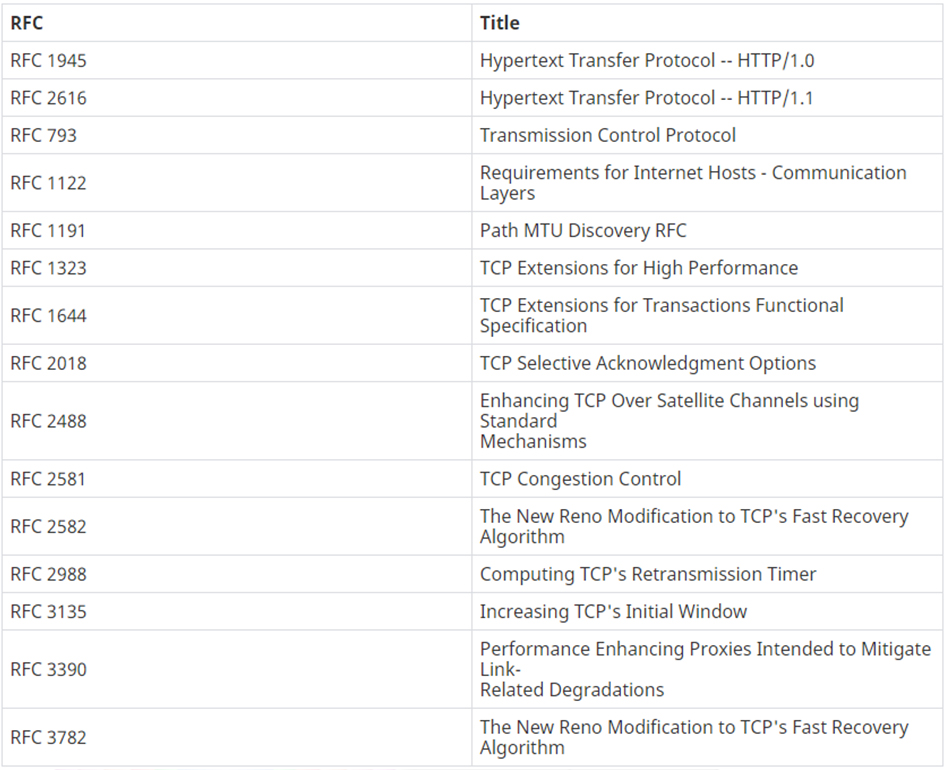This screenshot has height=770, width=945.
Task: Select the HTTP/1.0 title cell
Action: click(708, 60)
